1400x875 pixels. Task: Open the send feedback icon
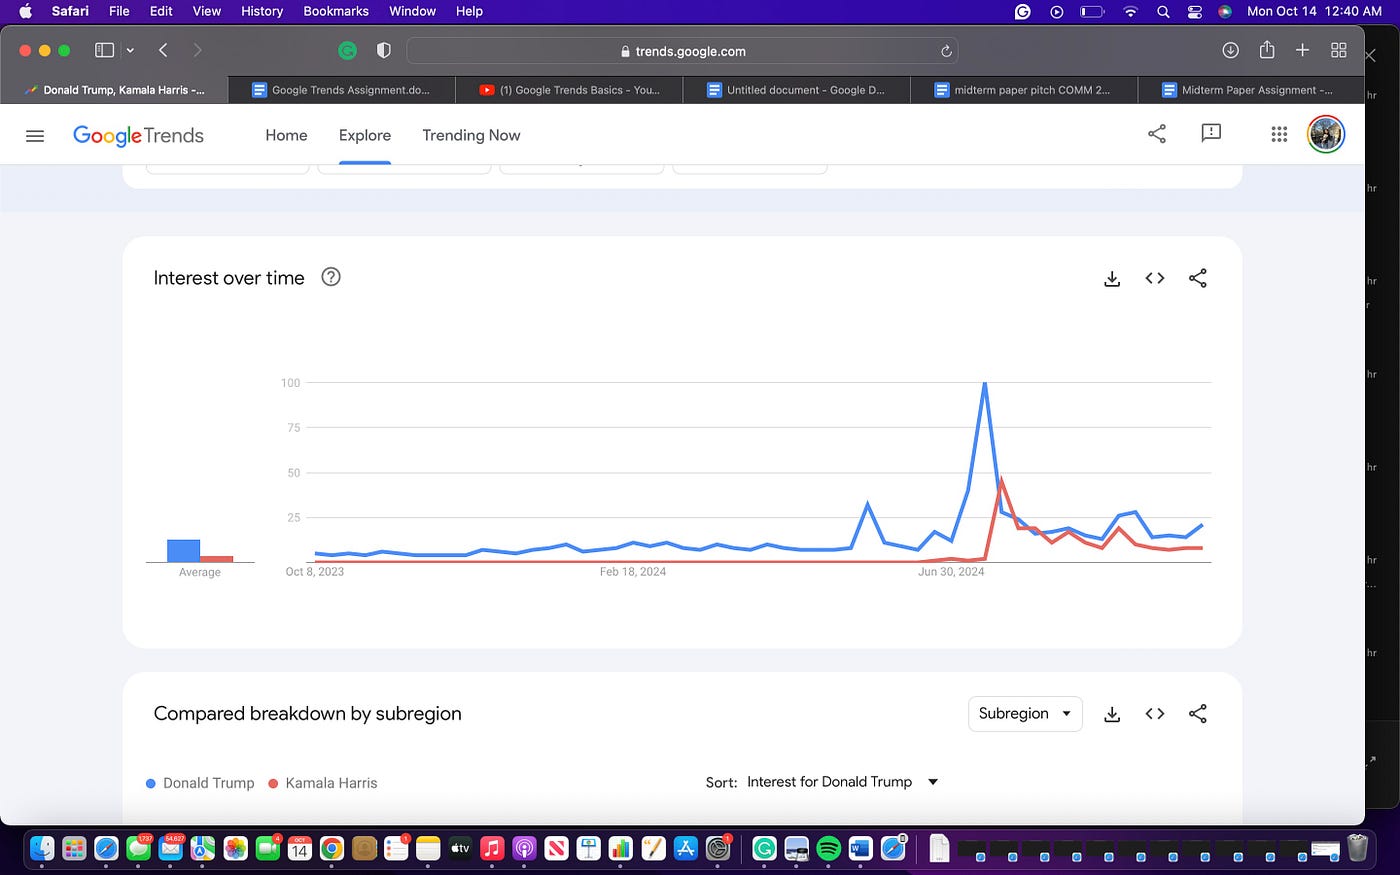[x=1211, y=133]
